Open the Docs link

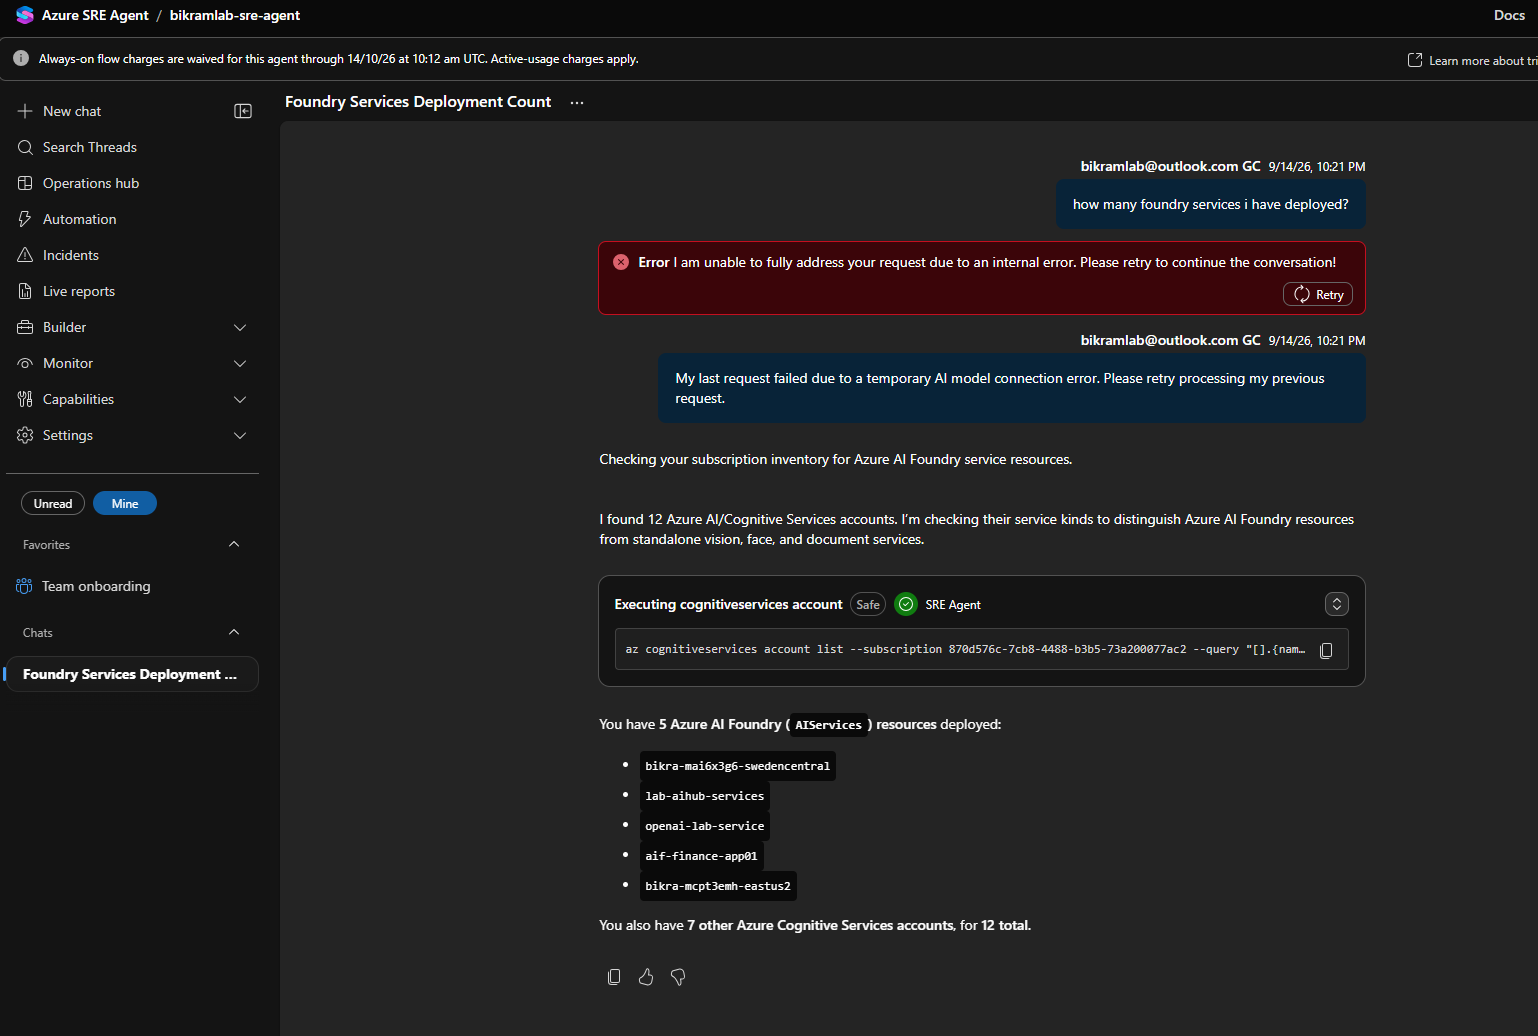[x=1509, y=15]
